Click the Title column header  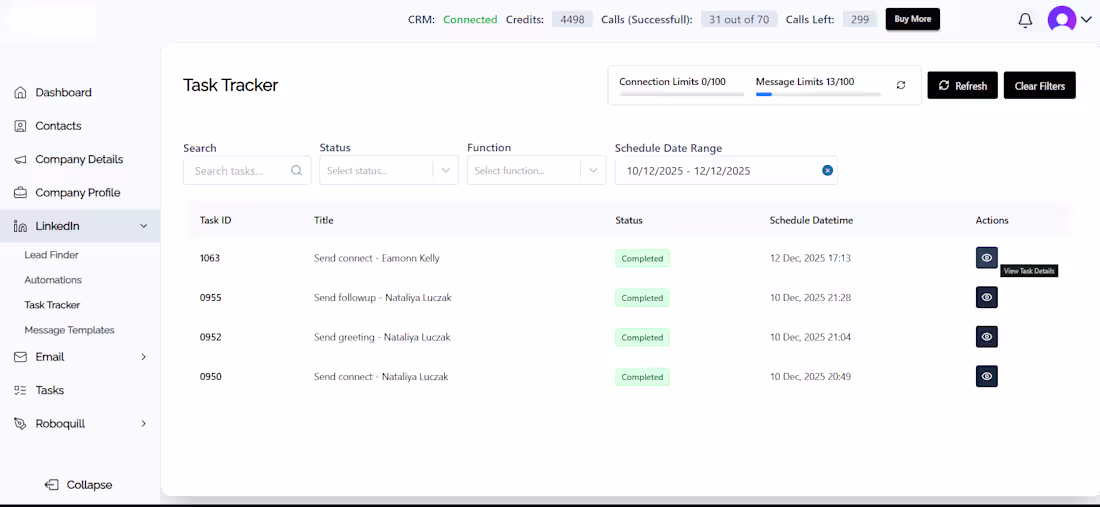coord(323,220)
